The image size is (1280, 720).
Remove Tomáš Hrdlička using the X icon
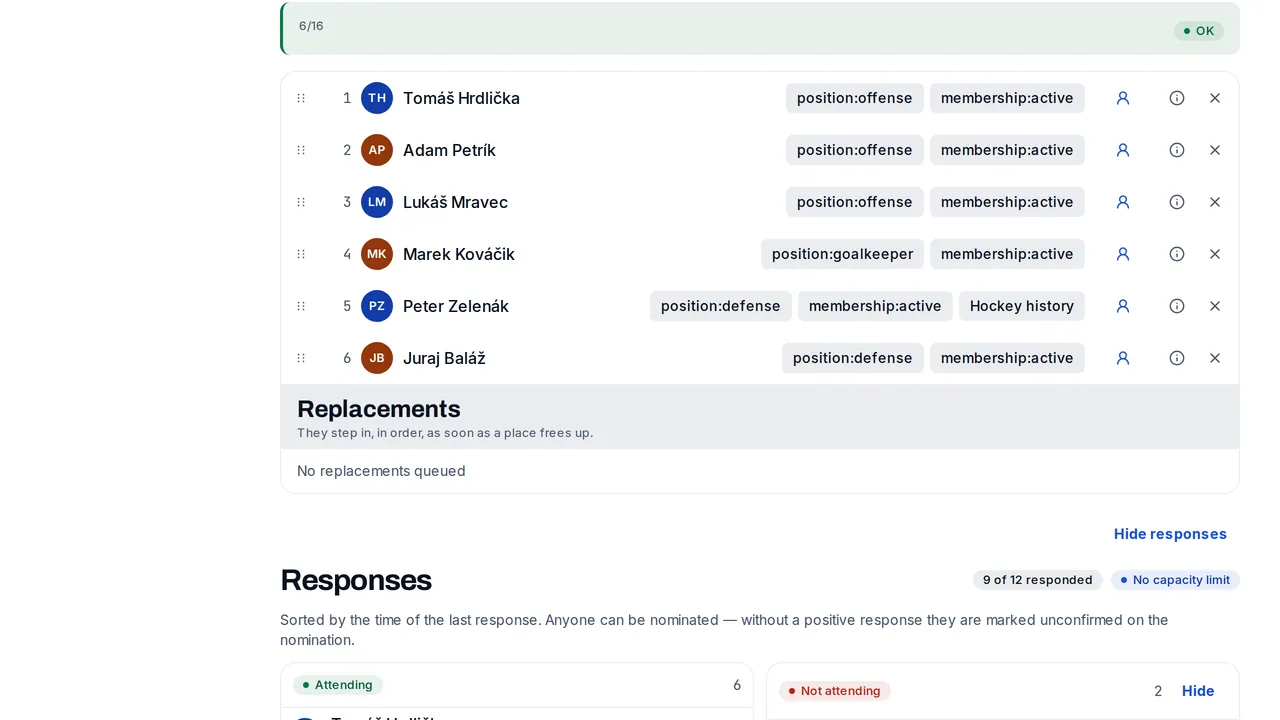coord(1215,98)
